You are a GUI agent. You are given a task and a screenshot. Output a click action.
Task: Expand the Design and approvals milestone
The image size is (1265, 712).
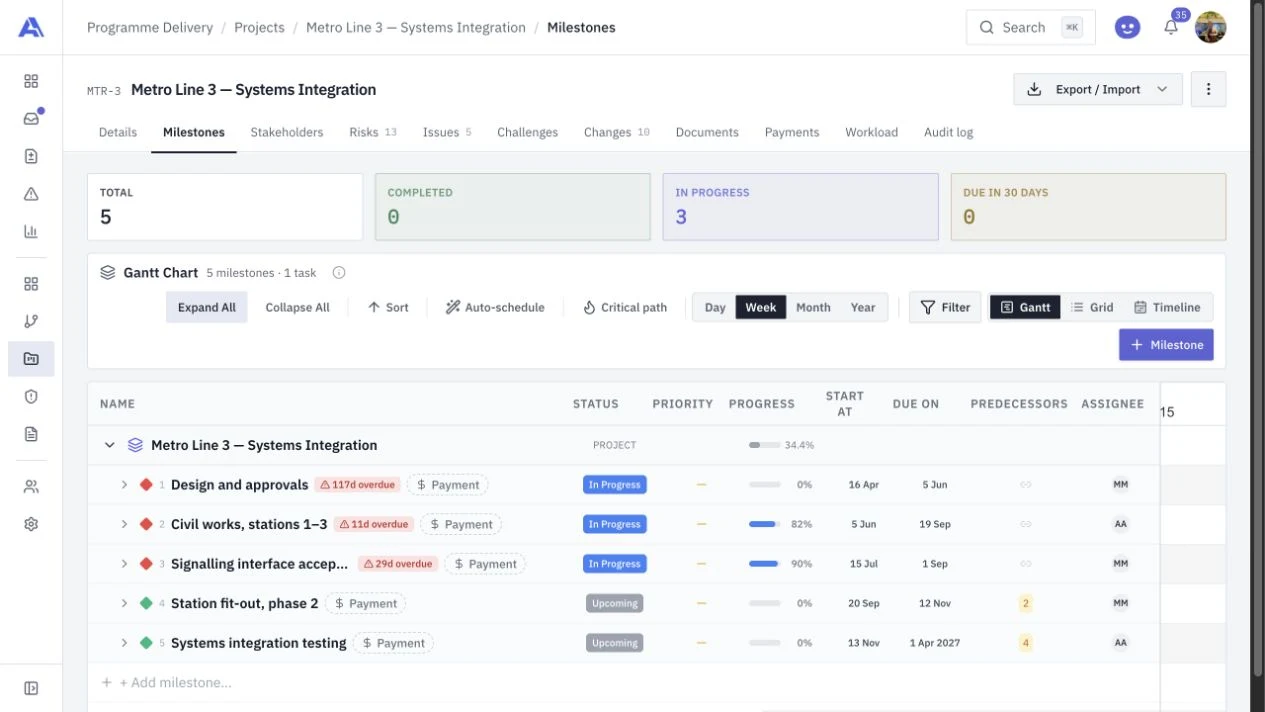124,485
